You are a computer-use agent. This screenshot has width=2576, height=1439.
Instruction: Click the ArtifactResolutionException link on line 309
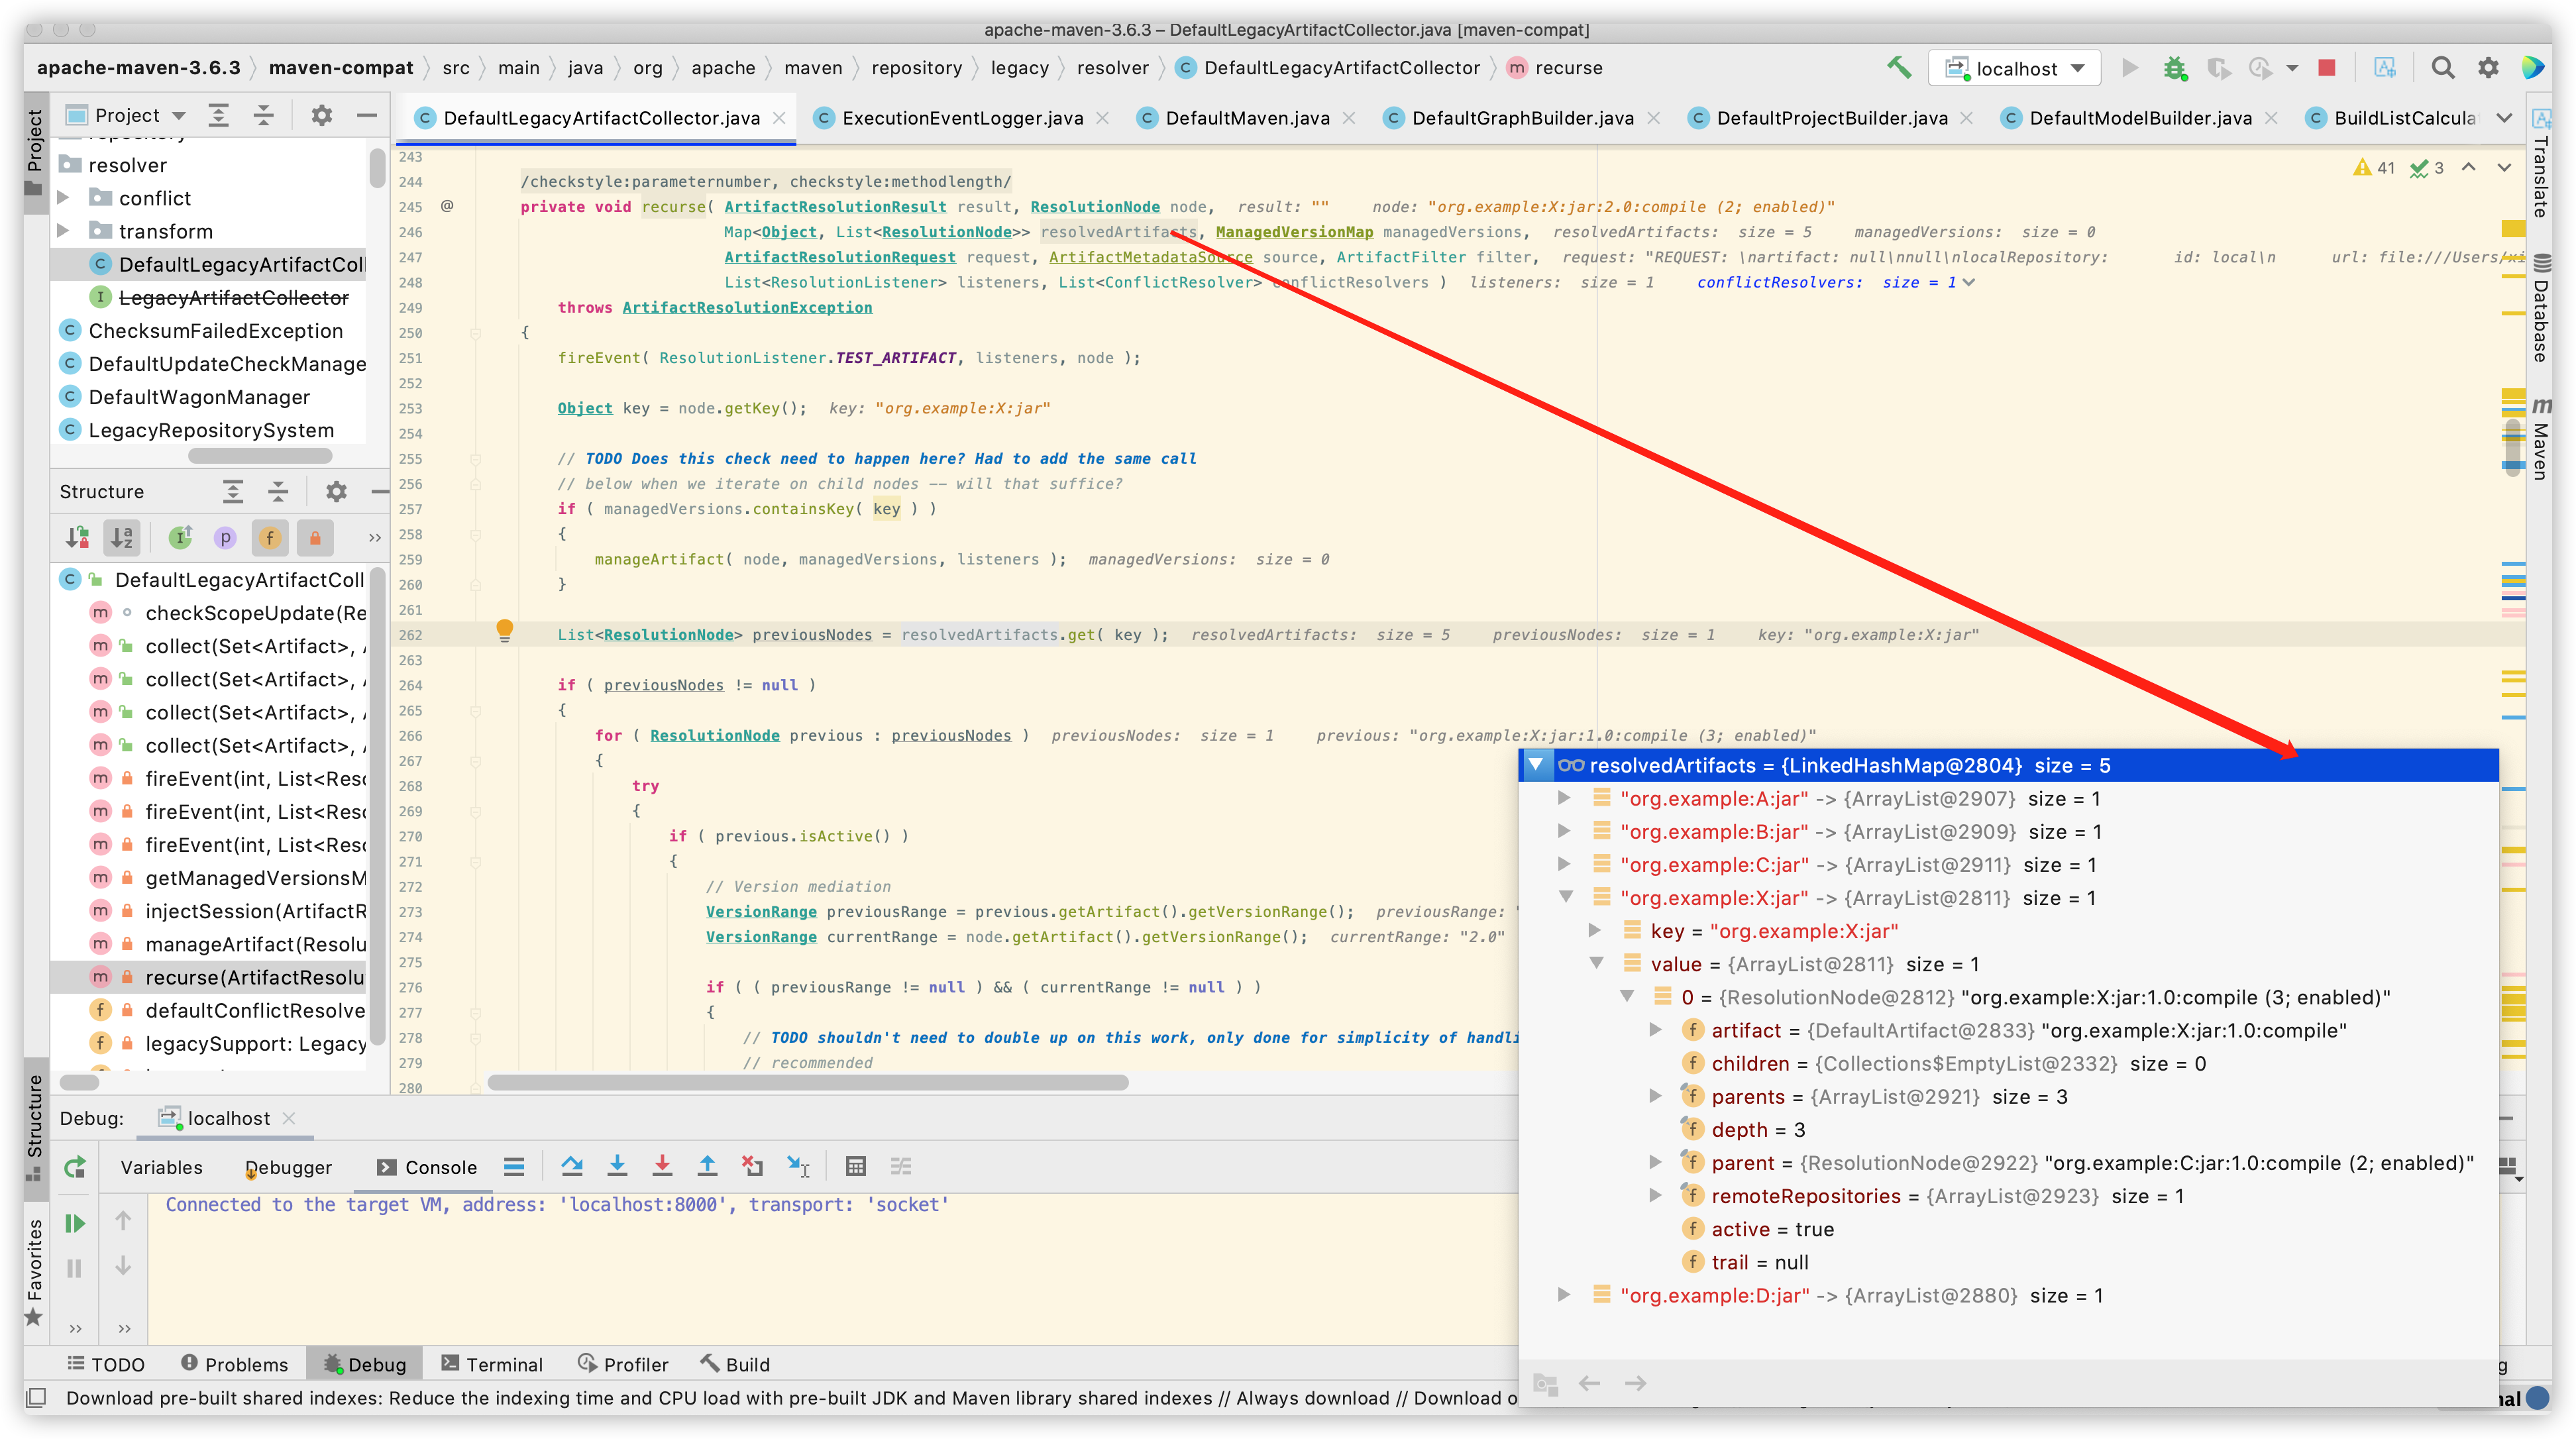[x=747, y=307]
